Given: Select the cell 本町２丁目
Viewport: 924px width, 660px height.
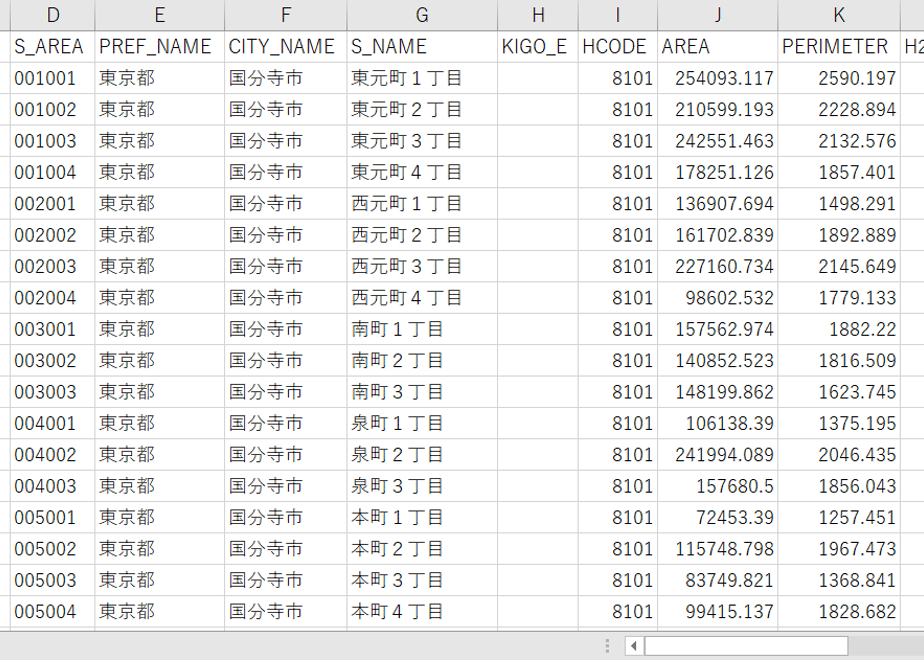Looking at the screenshot, I should tap(422, 549).
